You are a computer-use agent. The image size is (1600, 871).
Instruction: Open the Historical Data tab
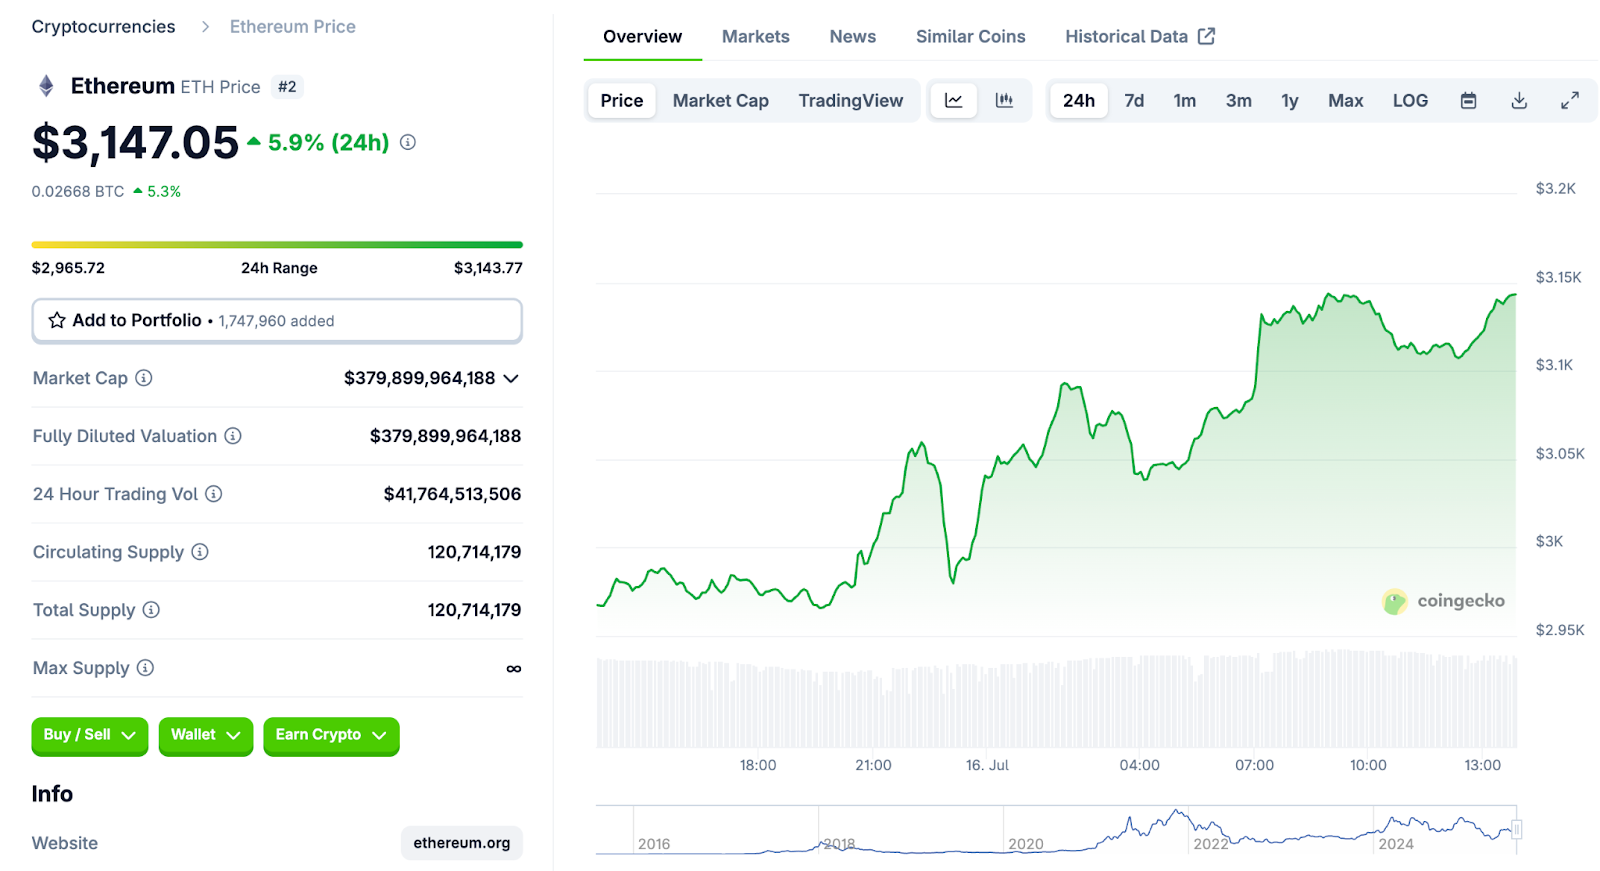pyautogui.click(x=1140, y=37)
